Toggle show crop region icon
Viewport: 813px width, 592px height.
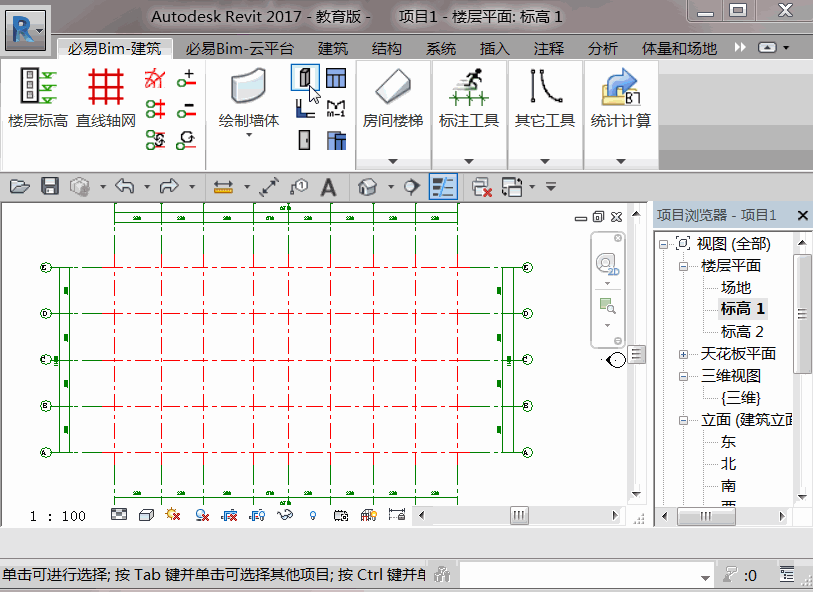[257, 515]
